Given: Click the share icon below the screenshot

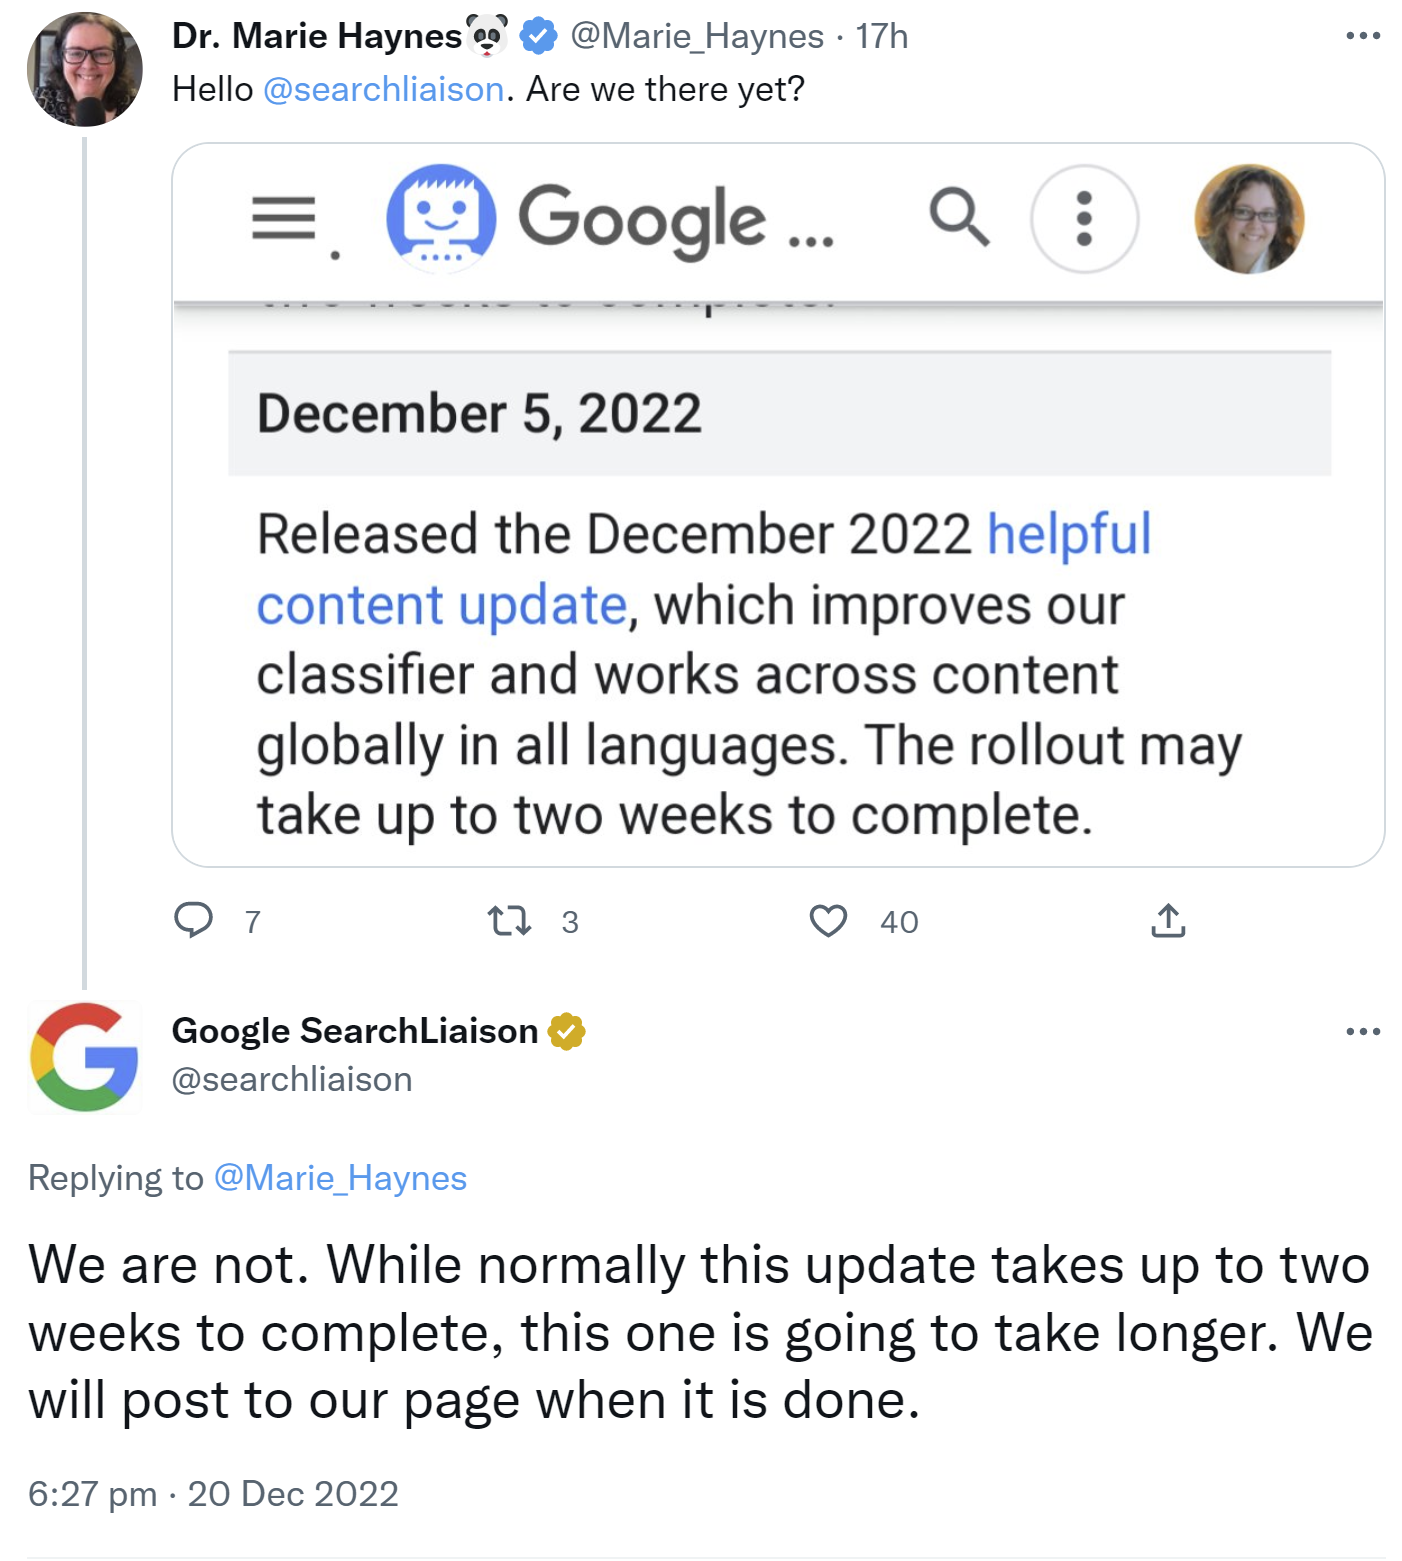Looking at the screenshot, I should pyautogui.click(x=1168, y=919).
